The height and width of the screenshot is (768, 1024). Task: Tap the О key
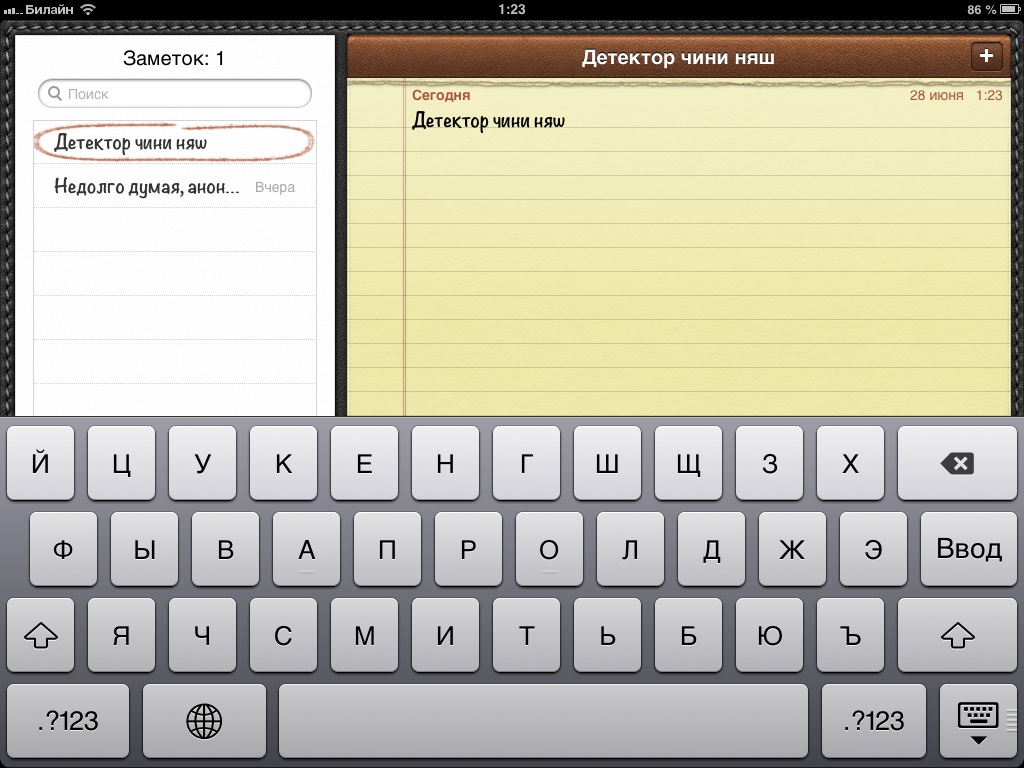point(549,549)
